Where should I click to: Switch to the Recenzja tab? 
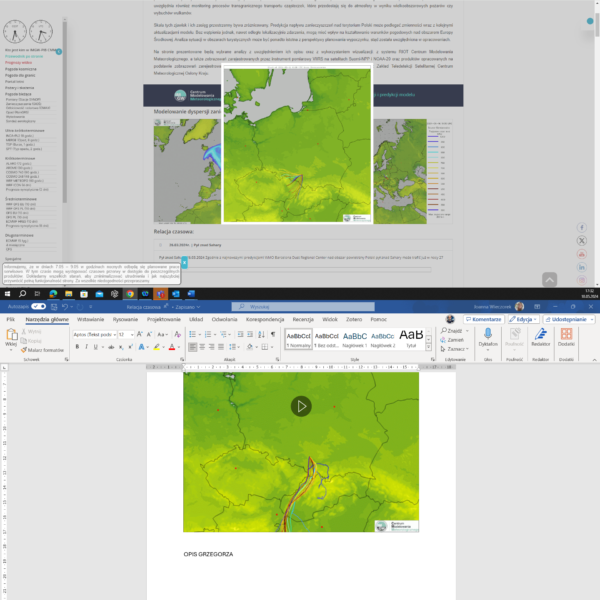303,319
